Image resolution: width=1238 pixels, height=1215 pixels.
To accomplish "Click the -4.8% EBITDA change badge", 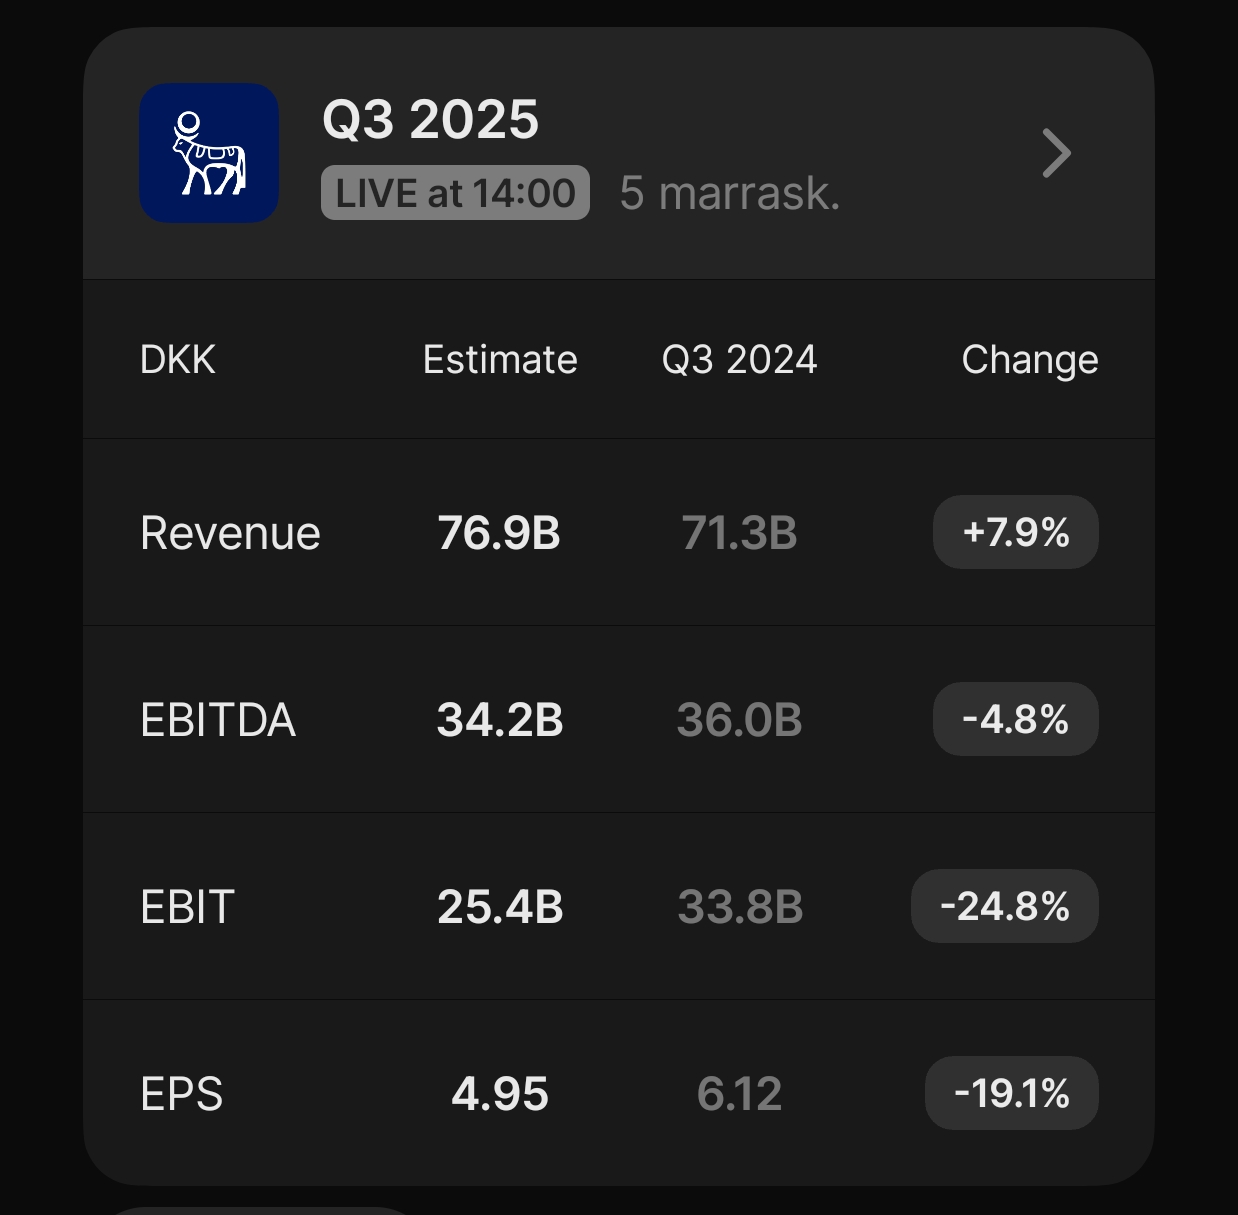I will [1015, 719].
